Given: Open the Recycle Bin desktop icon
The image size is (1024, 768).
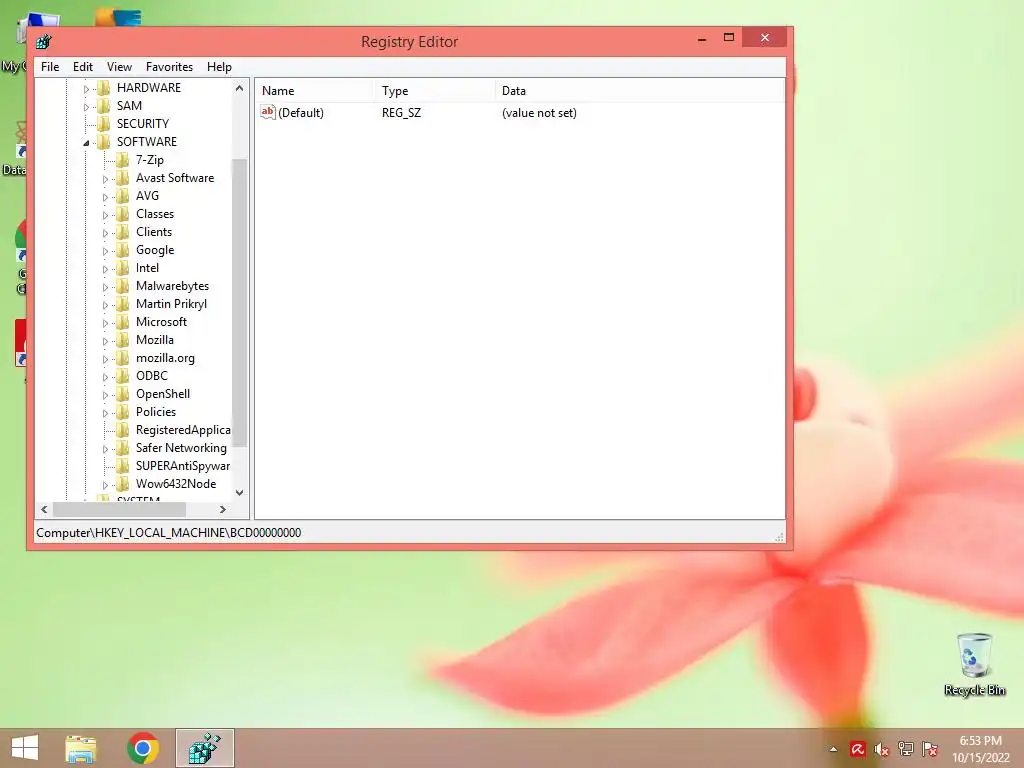Looking at the screenshot, I should pyautogui.click(x=974, y=664).
